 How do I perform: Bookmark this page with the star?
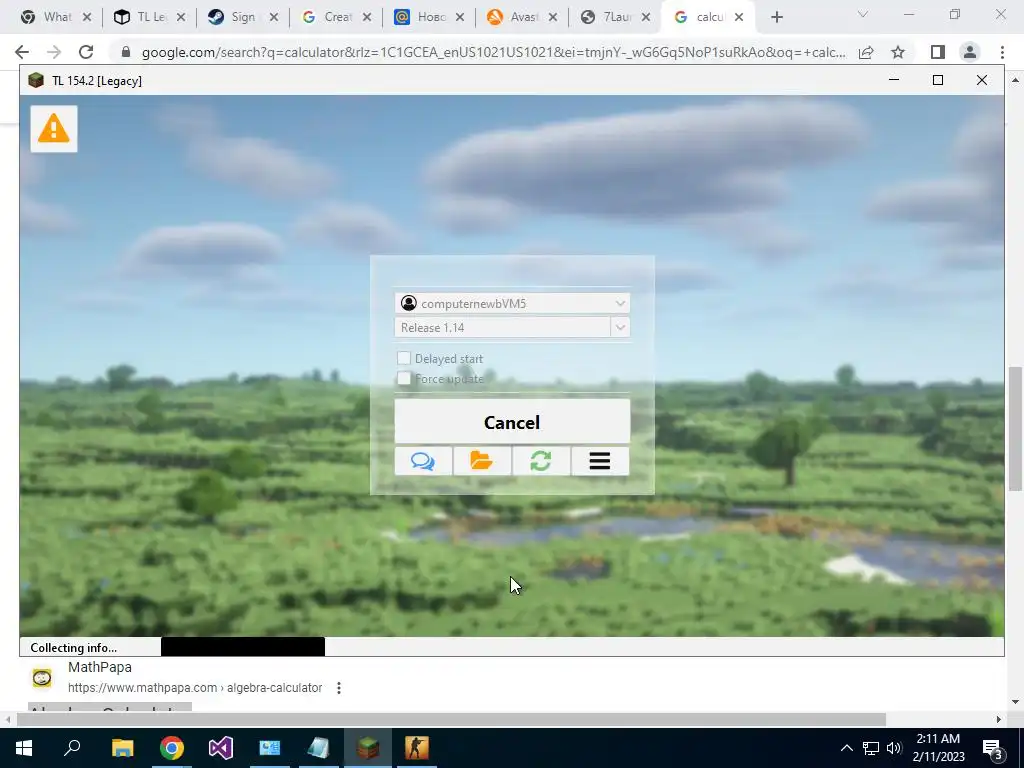(x=898, y=52)
